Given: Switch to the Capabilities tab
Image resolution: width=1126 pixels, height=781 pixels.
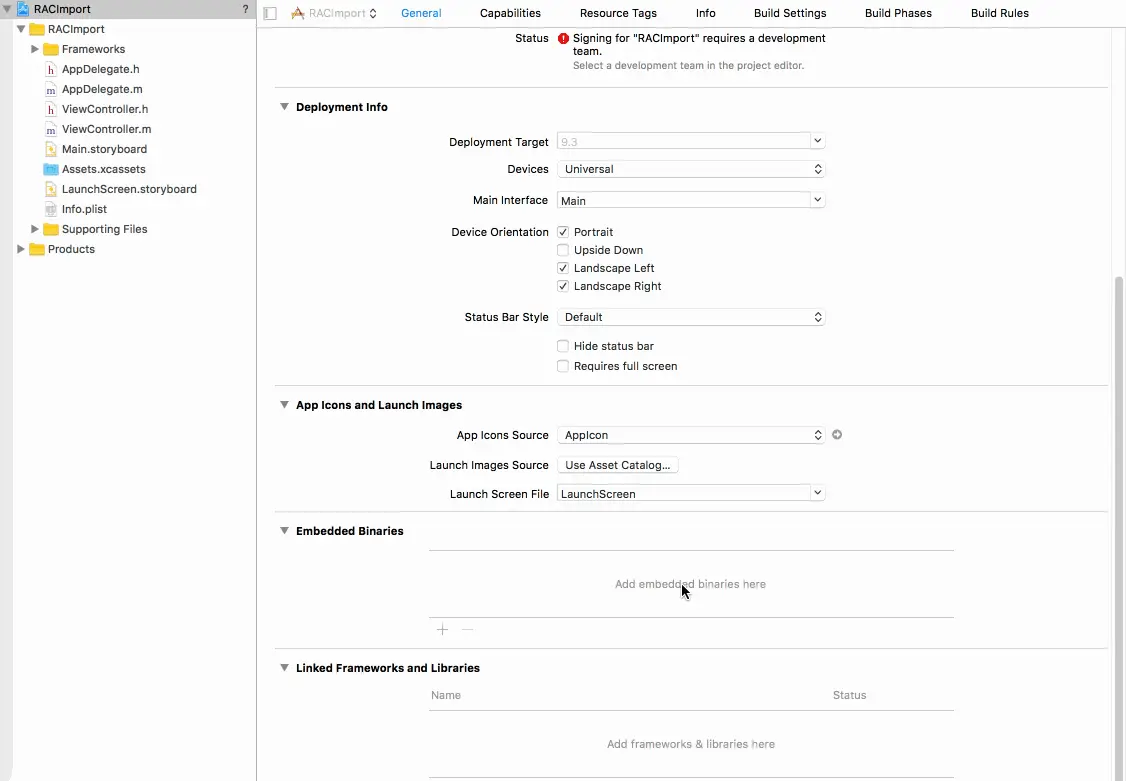Looking at the screenshot, I should click(511, 14).
